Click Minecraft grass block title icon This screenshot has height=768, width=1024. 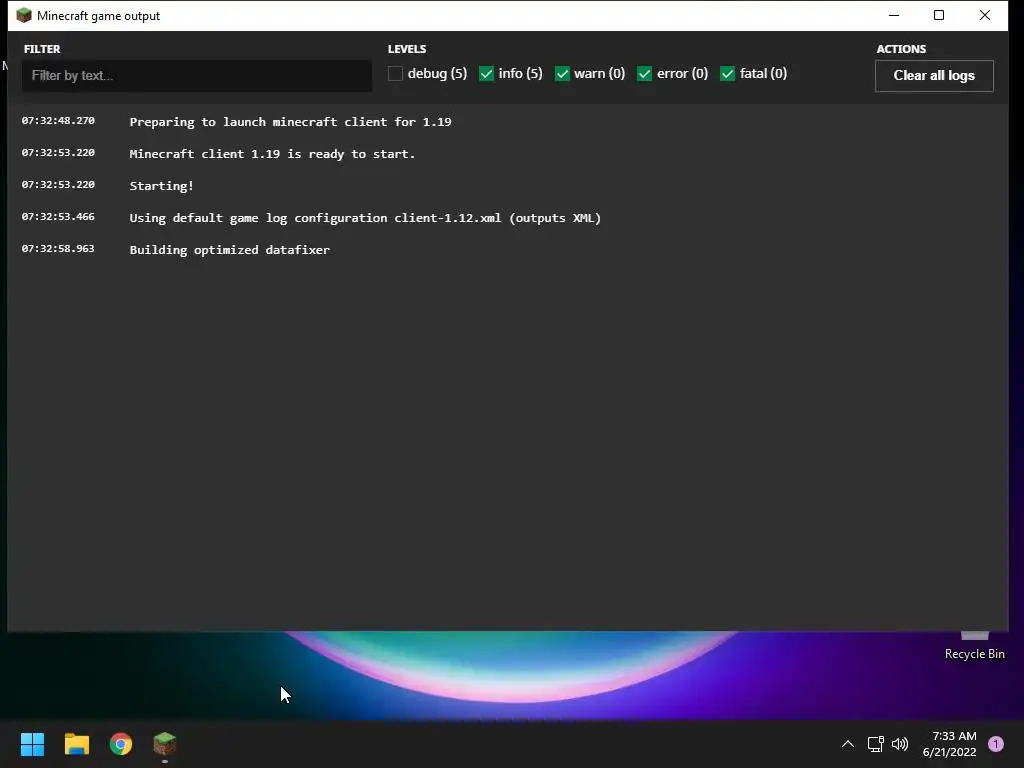(x=24, y=15)
